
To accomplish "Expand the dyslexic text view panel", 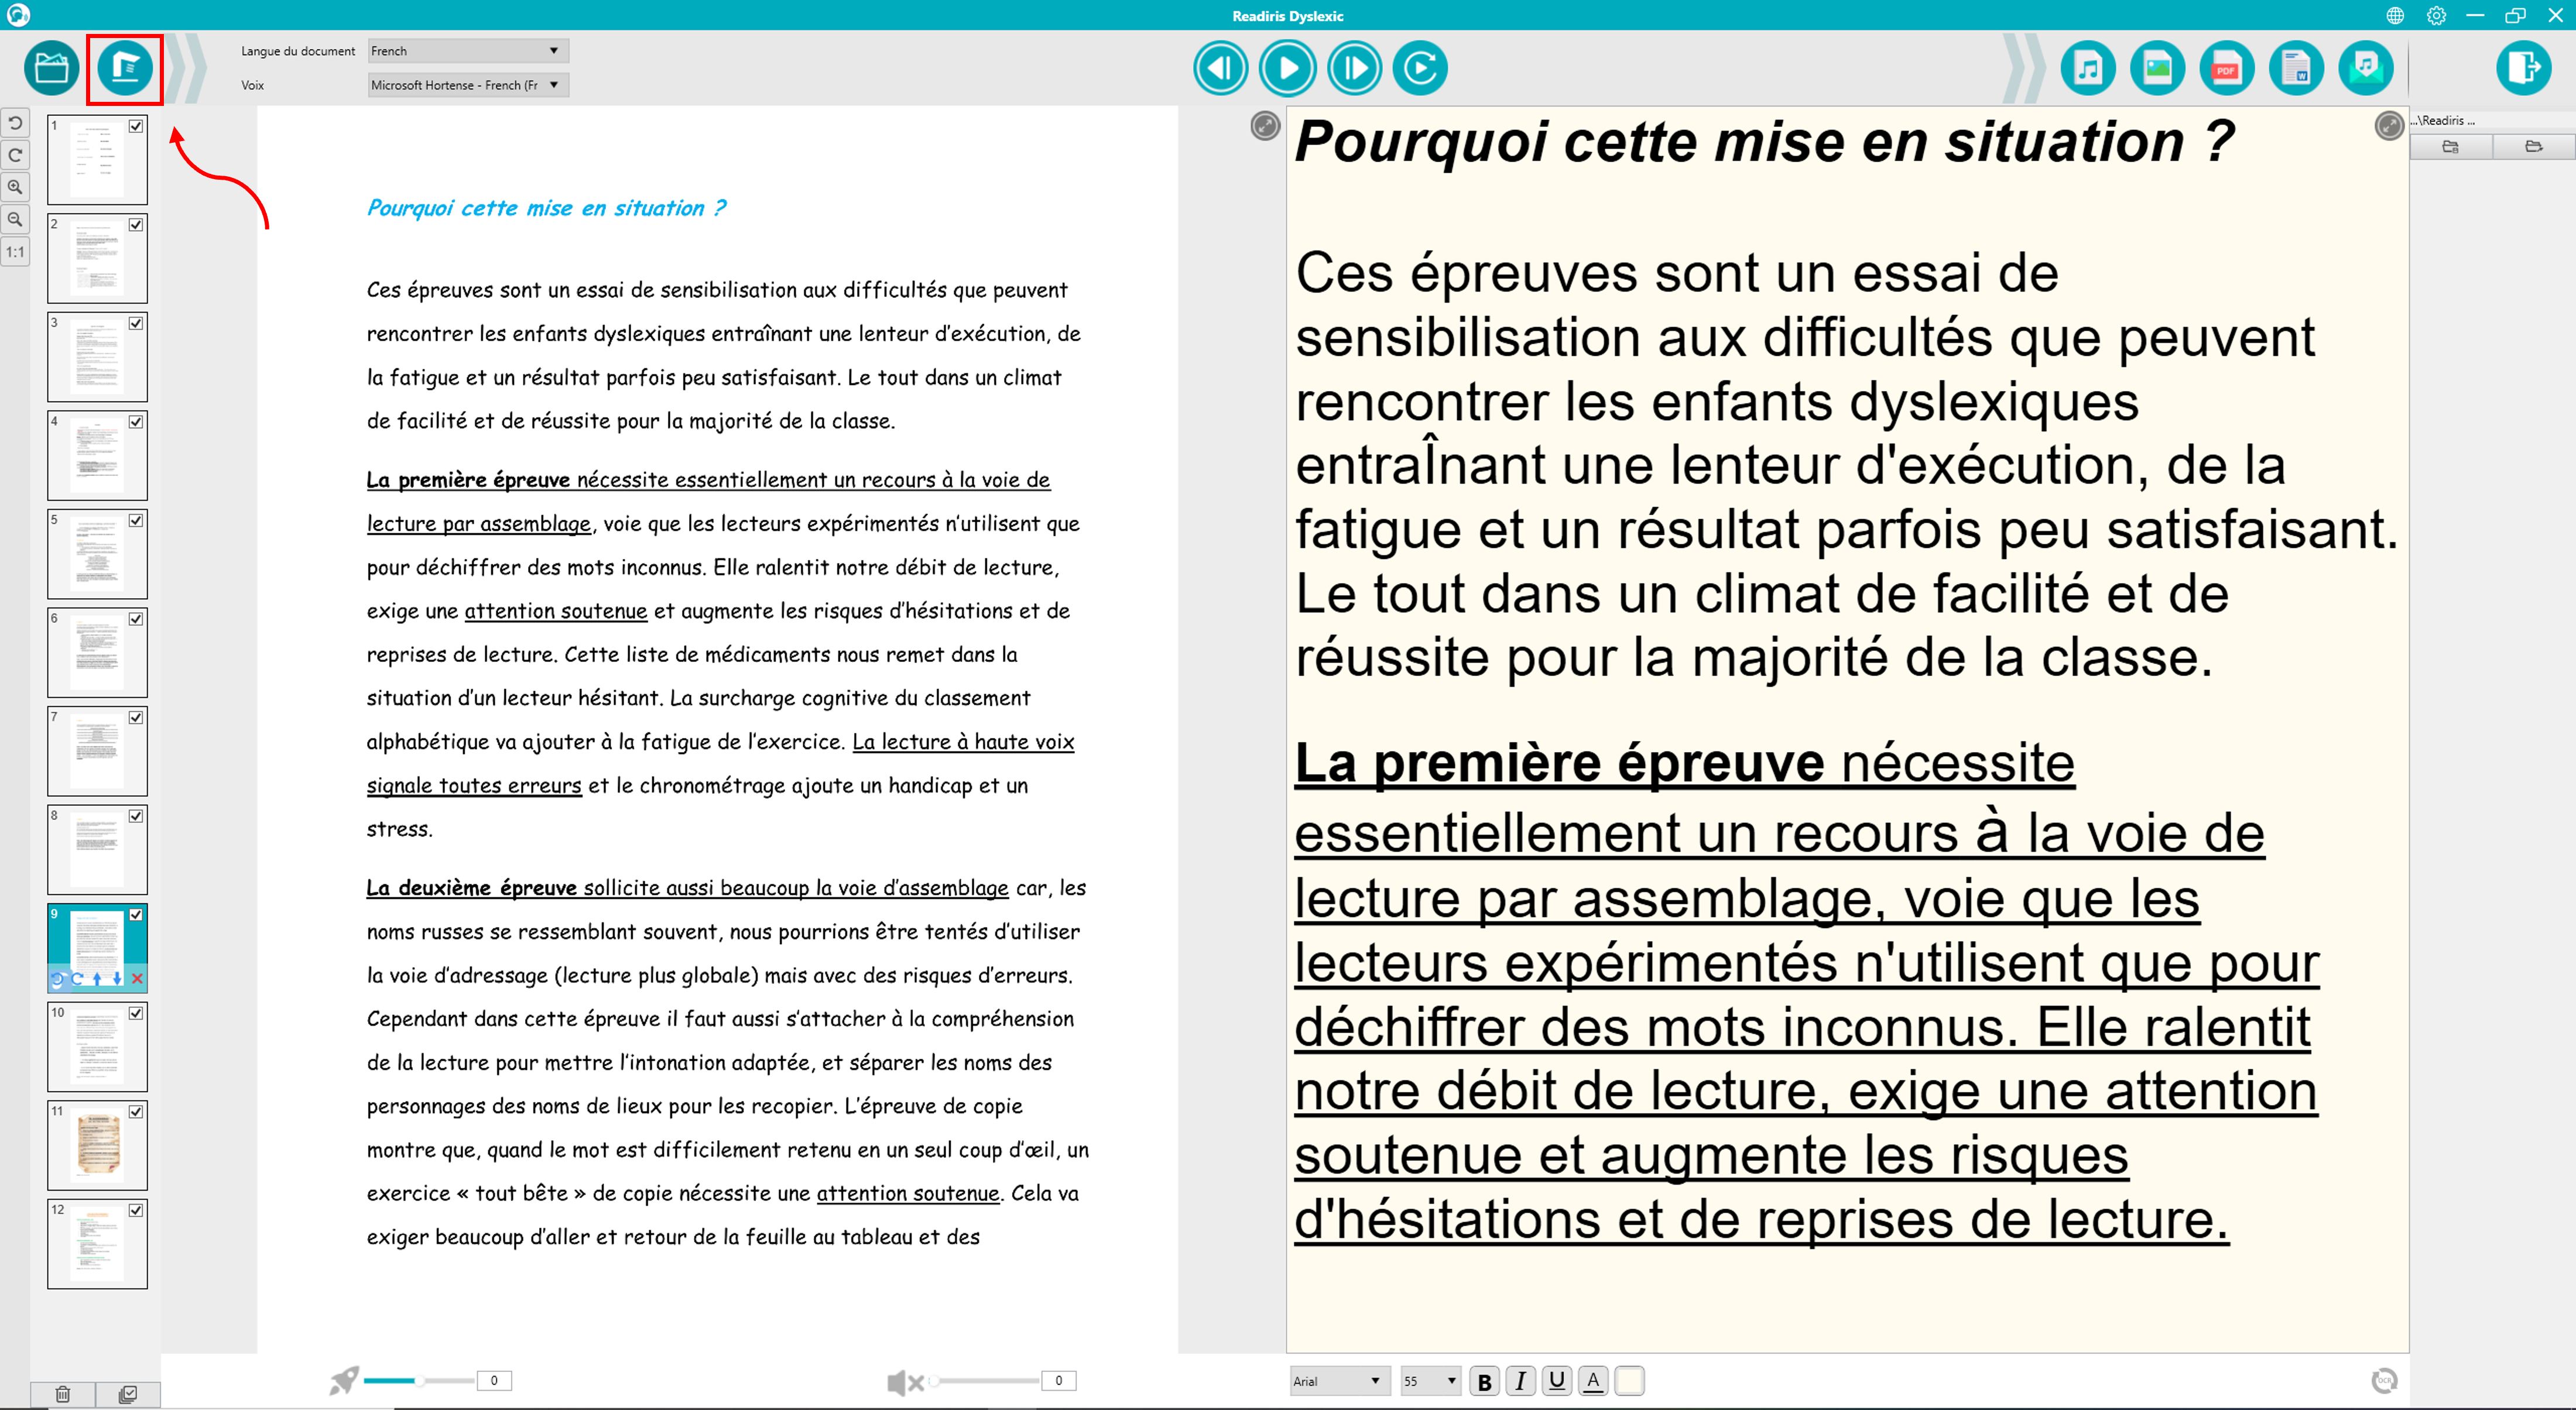I will [x=2389, y=125].
